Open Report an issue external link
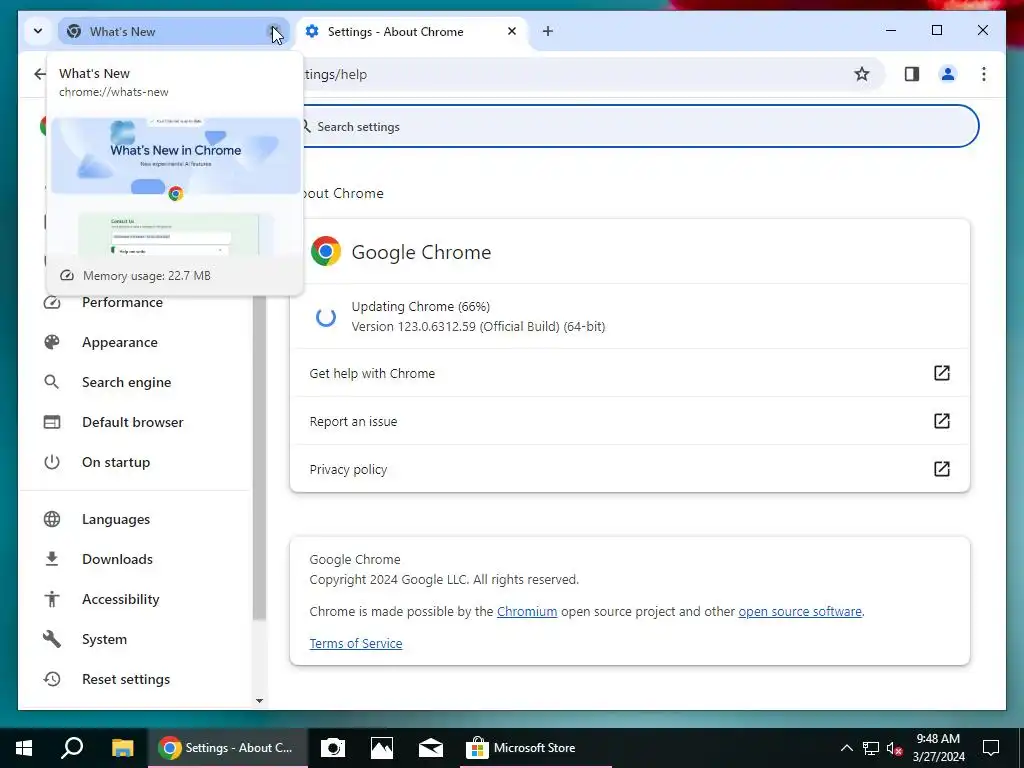The width and height of the screenshot is (1024, 768). pos(942,421)
